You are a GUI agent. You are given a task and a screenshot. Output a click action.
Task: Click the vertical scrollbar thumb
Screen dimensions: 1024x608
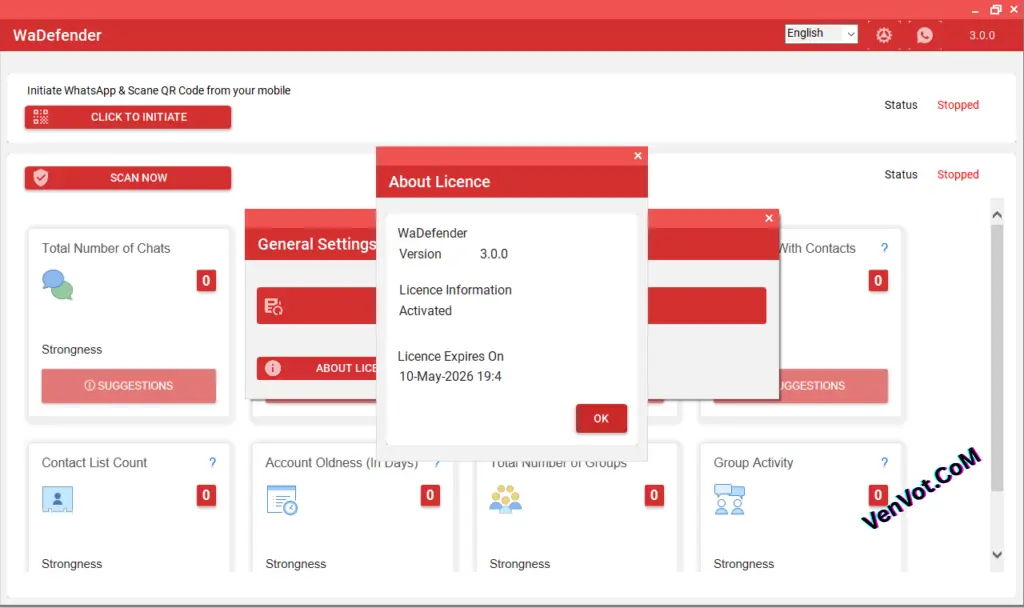click(x=997, y=357)
